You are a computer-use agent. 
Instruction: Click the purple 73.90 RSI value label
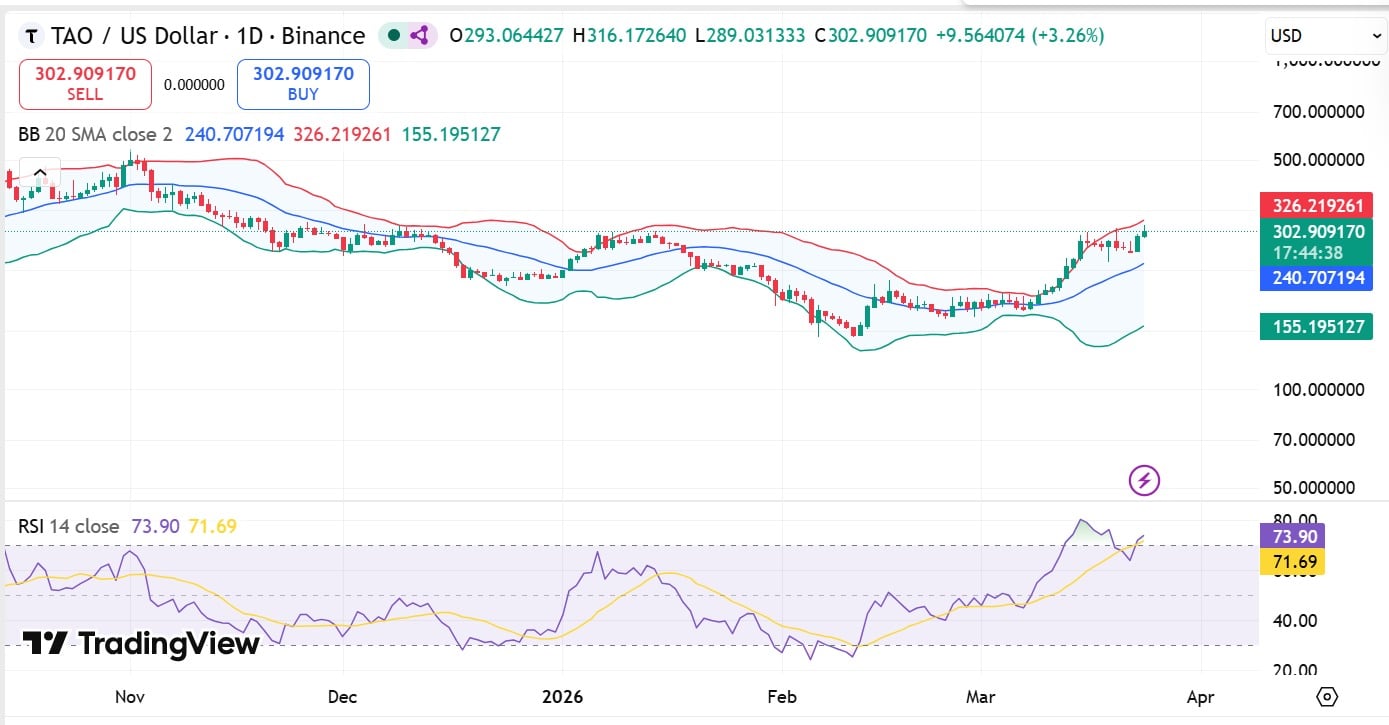point(1295,536)
